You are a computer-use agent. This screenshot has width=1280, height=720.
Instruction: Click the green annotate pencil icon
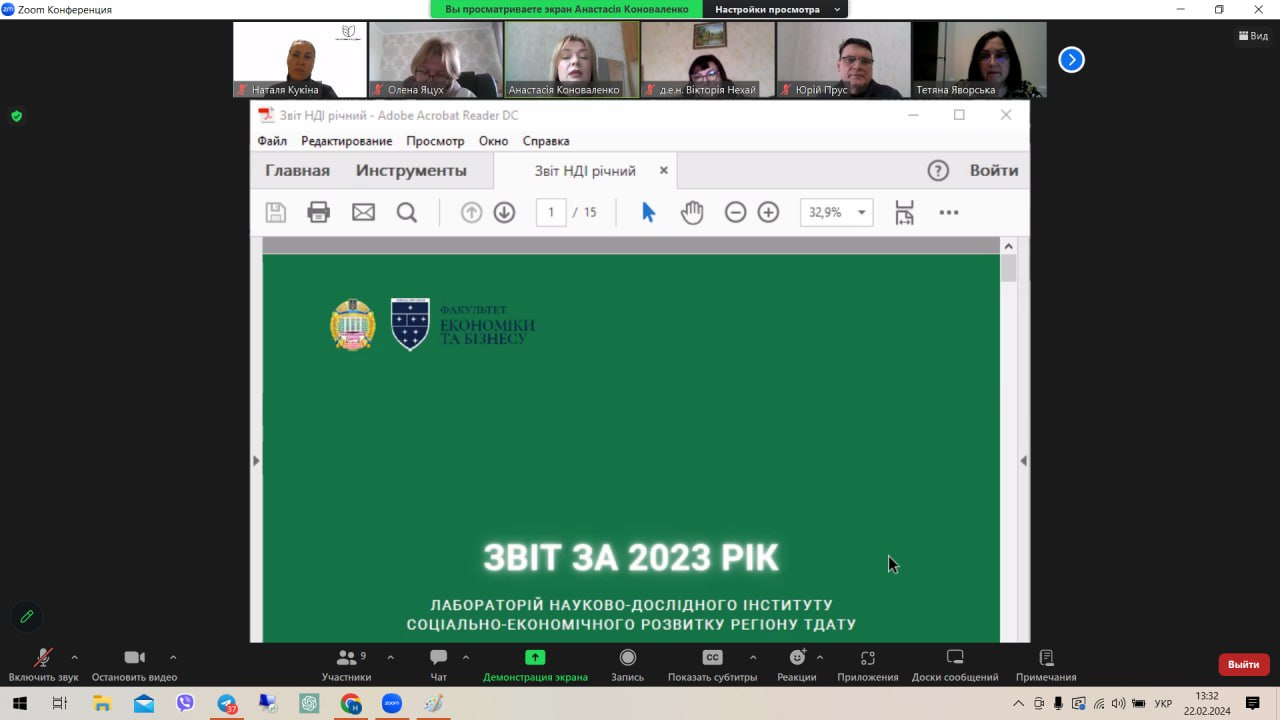point(27,616)
